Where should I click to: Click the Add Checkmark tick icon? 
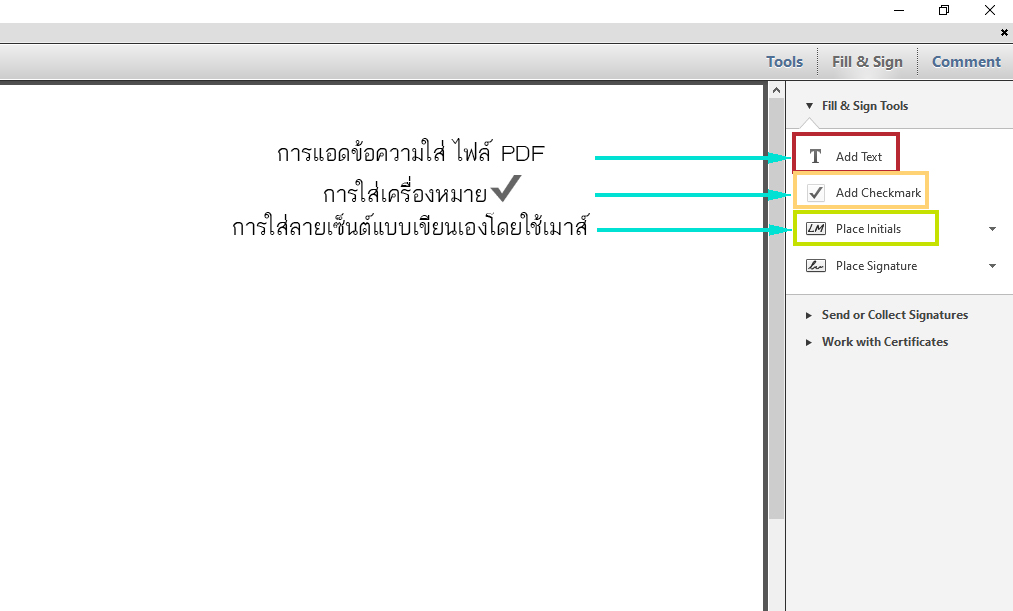(x=816, y=193)
